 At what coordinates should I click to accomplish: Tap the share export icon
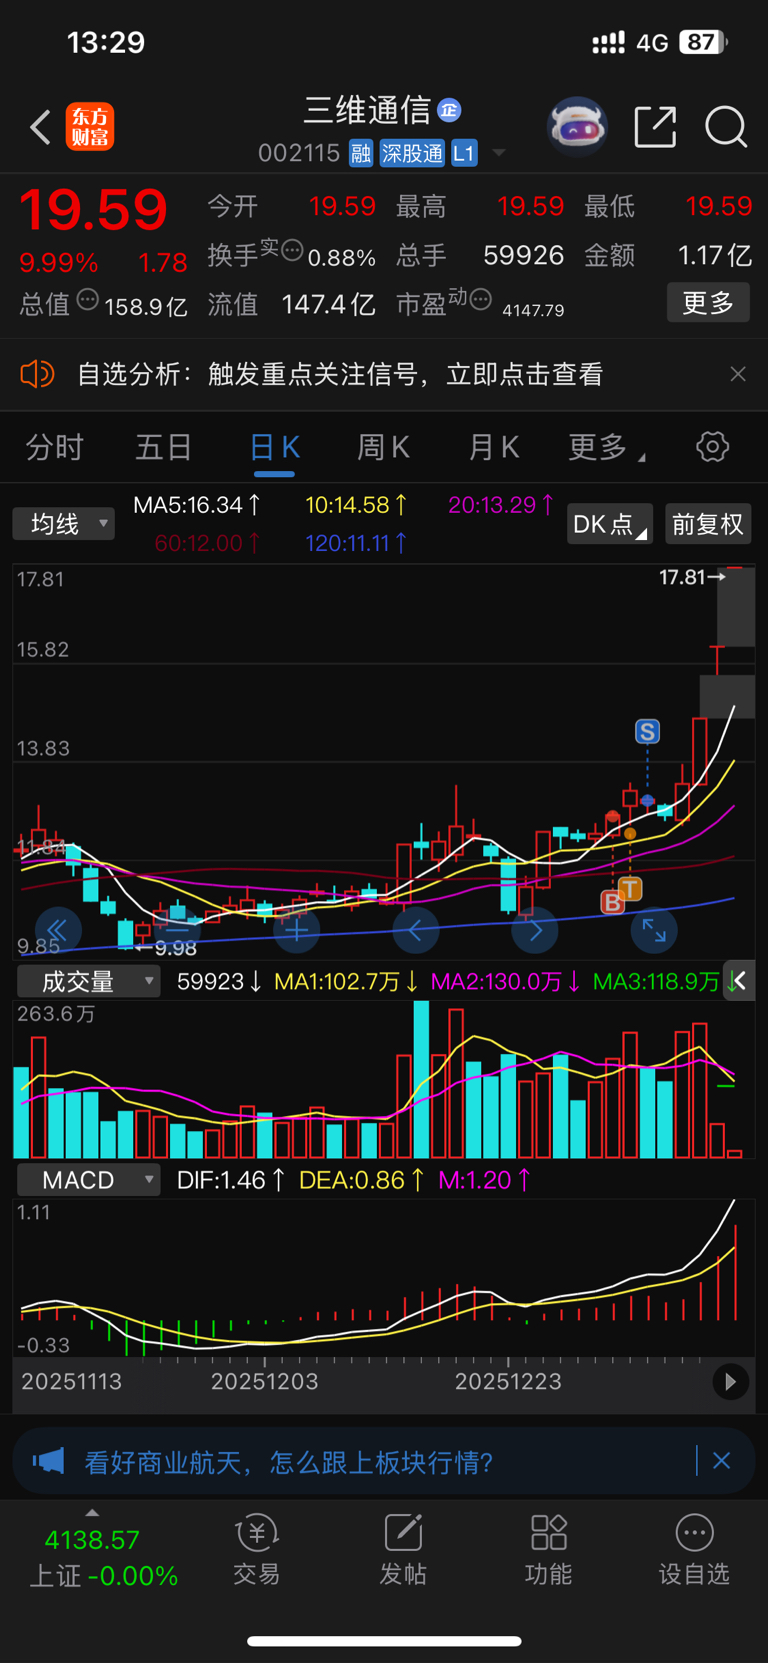tap(656, 127)
